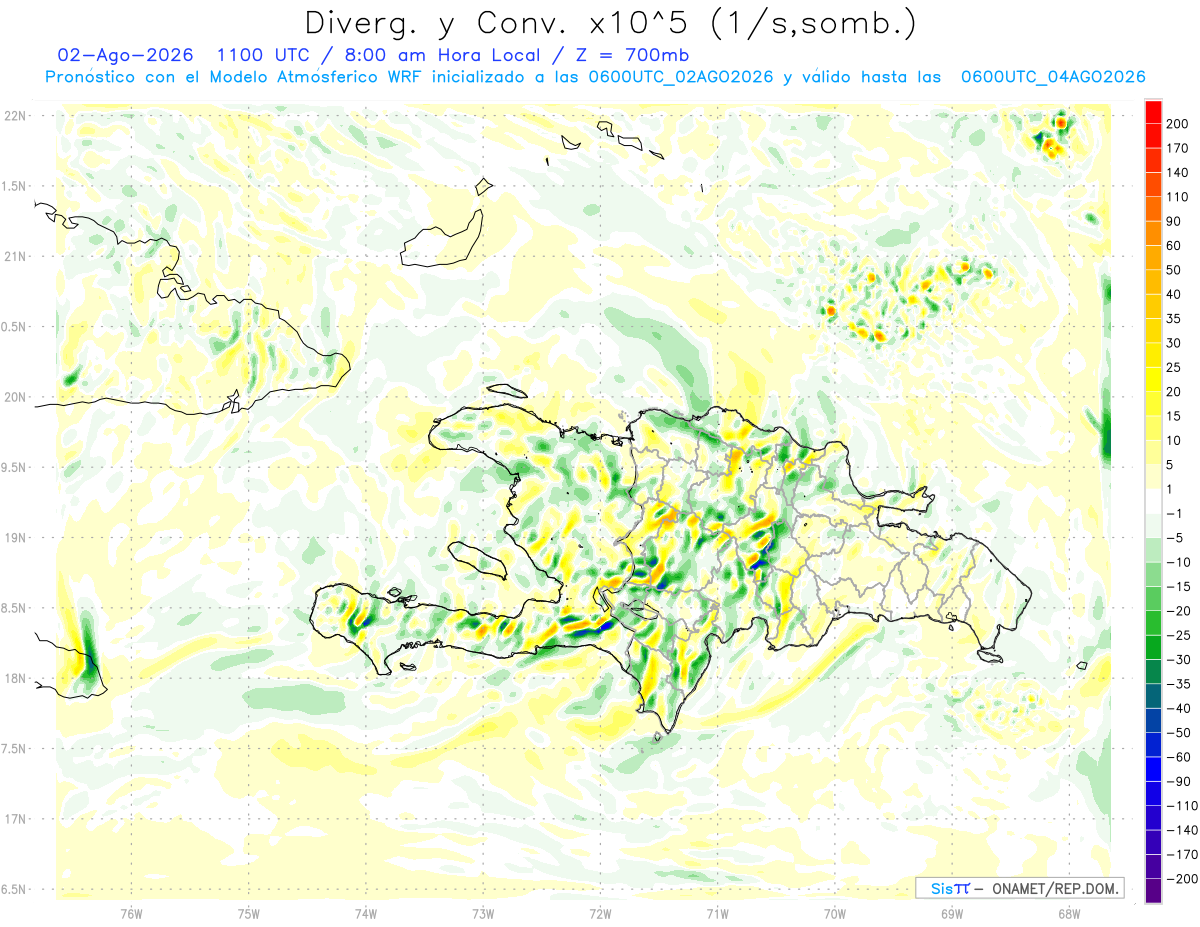Pick the topmost red swatch in color scale
The image size is (1200, 927).
tap(1153, 112)
